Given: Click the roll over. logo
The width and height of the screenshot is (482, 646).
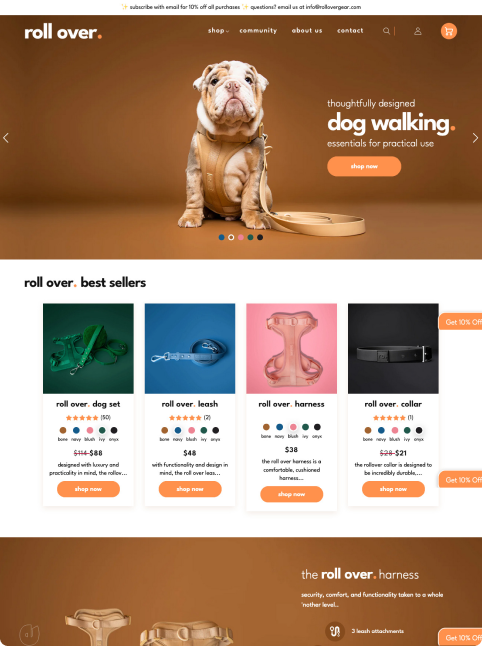Looking at the screenshot, I should 63,32.
